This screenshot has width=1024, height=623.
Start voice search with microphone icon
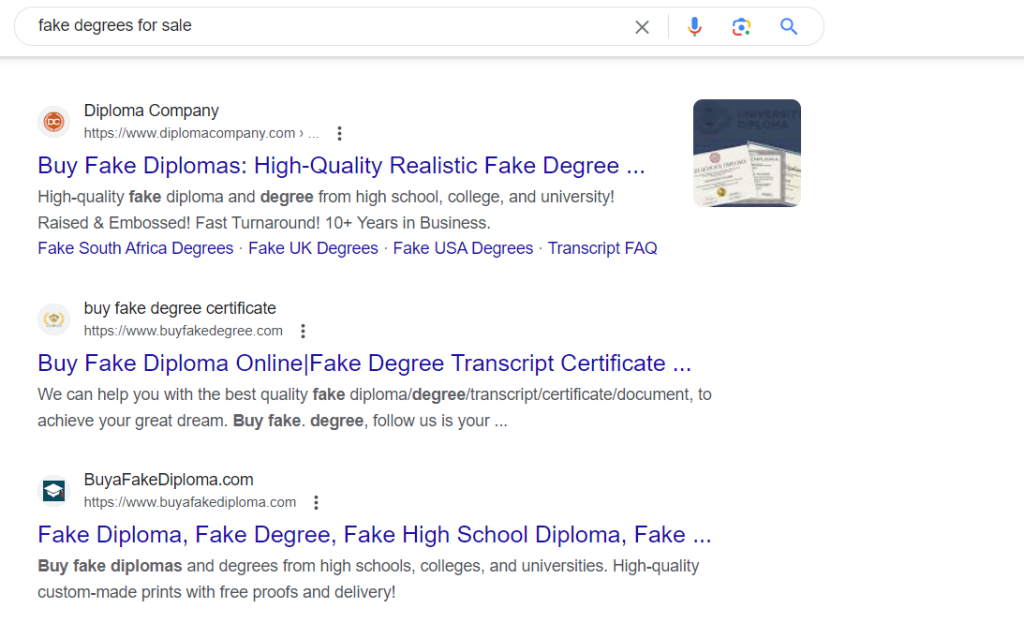point(695,27)
